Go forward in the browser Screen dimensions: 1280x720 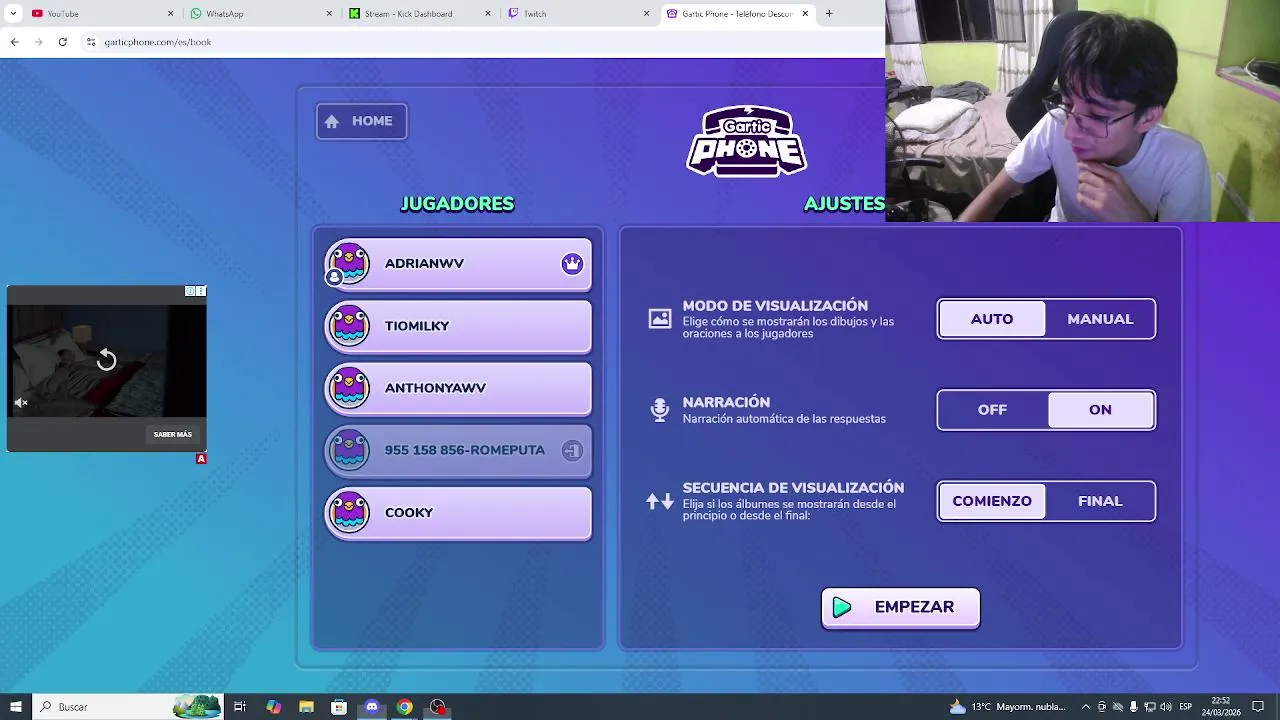38,42
